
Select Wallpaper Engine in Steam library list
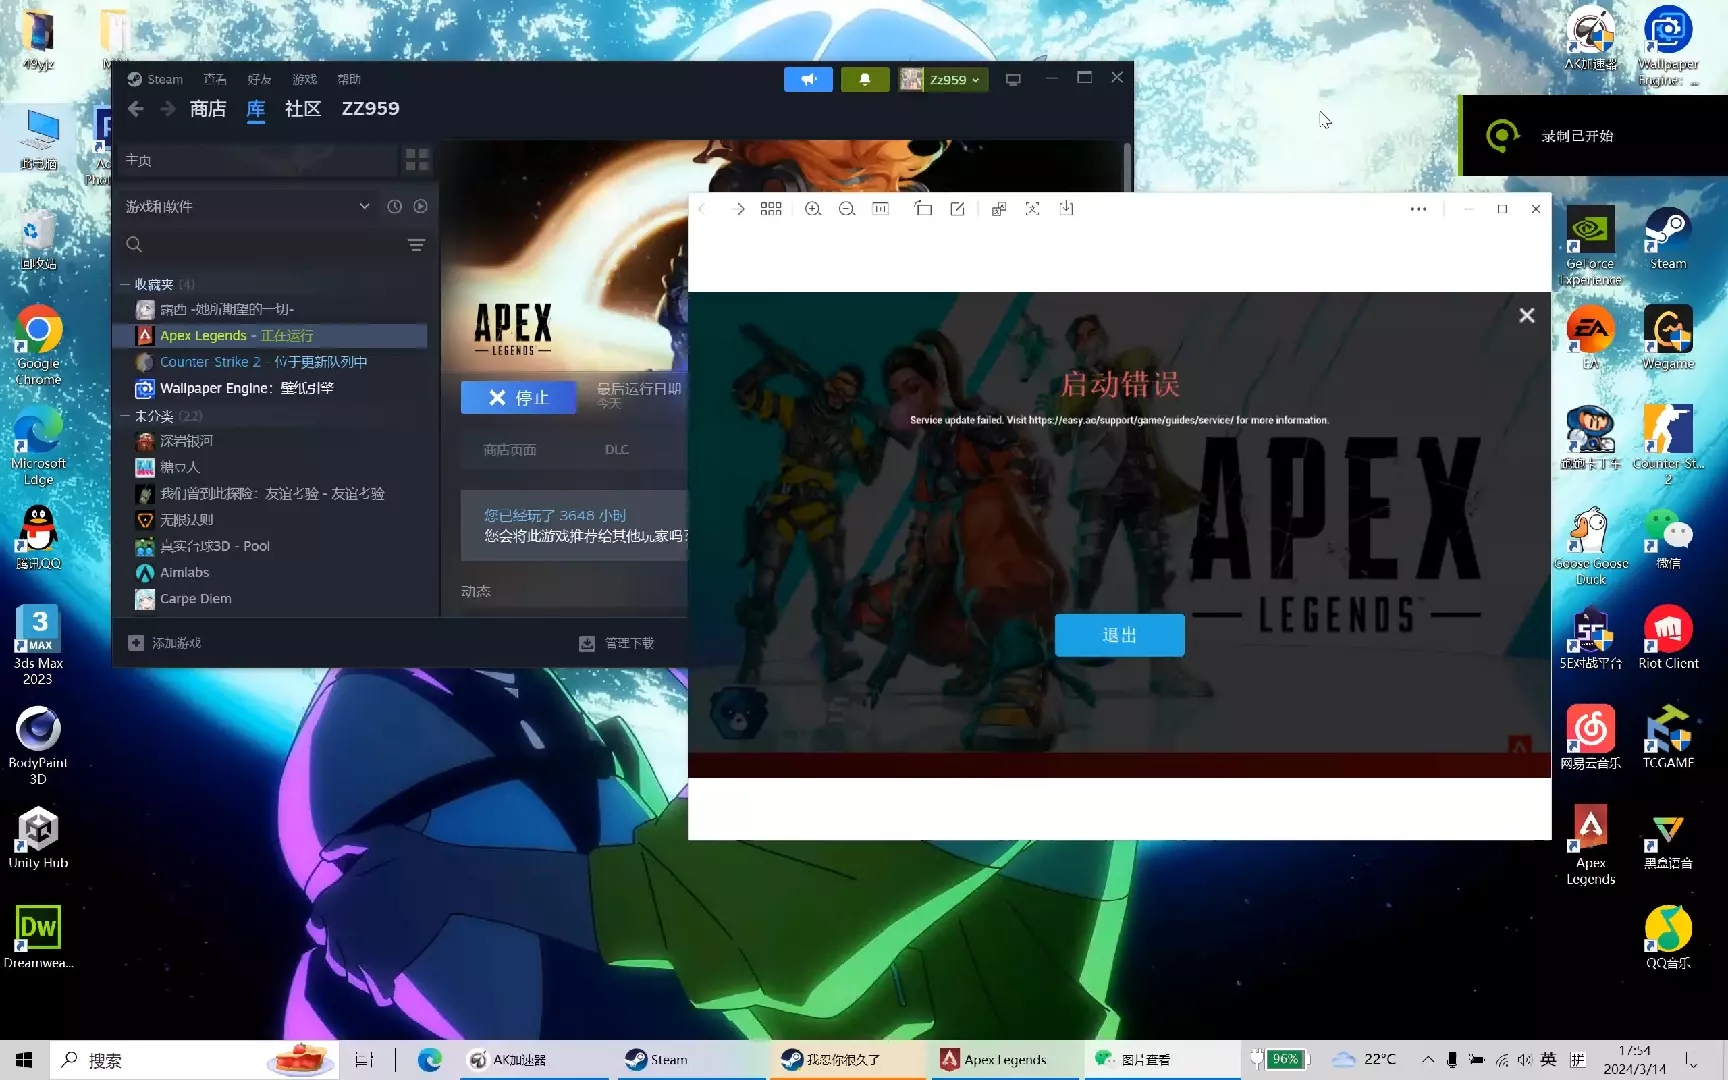tap(272, 388)
